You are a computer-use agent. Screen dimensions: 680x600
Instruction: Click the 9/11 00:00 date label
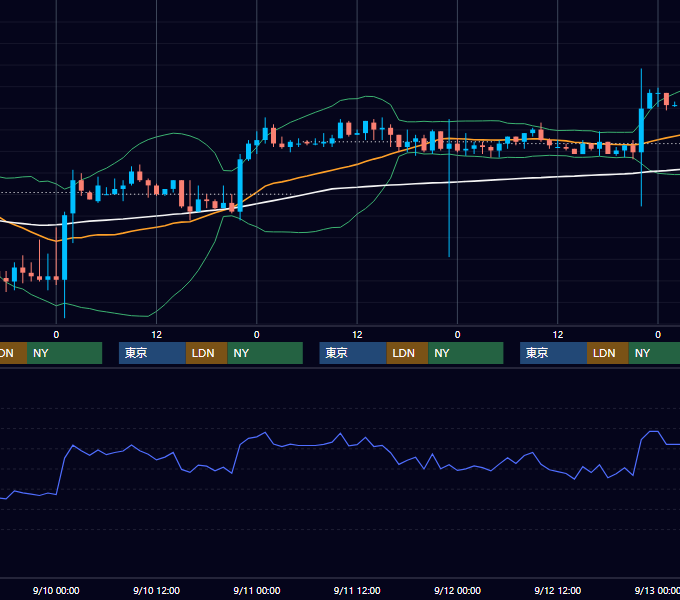tap(257, 590)
